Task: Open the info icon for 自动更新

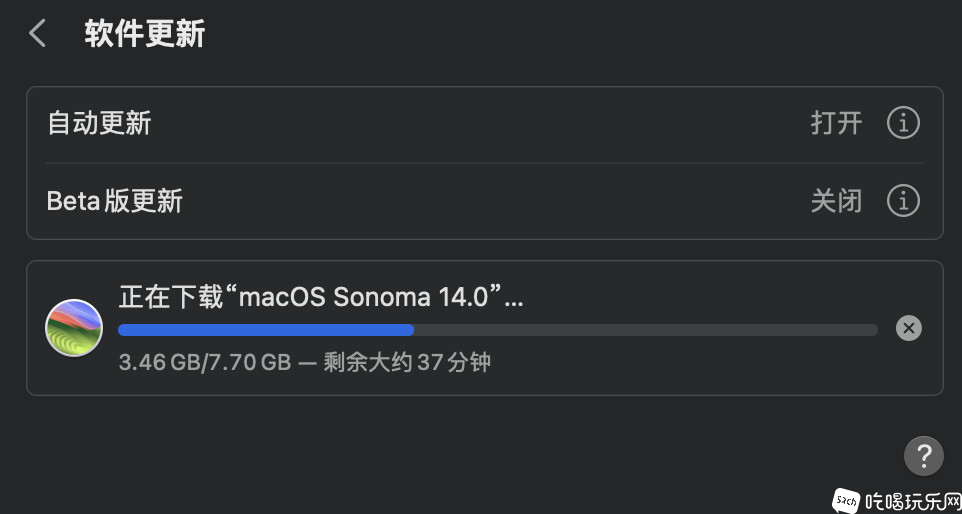Action: pos(903,123)
